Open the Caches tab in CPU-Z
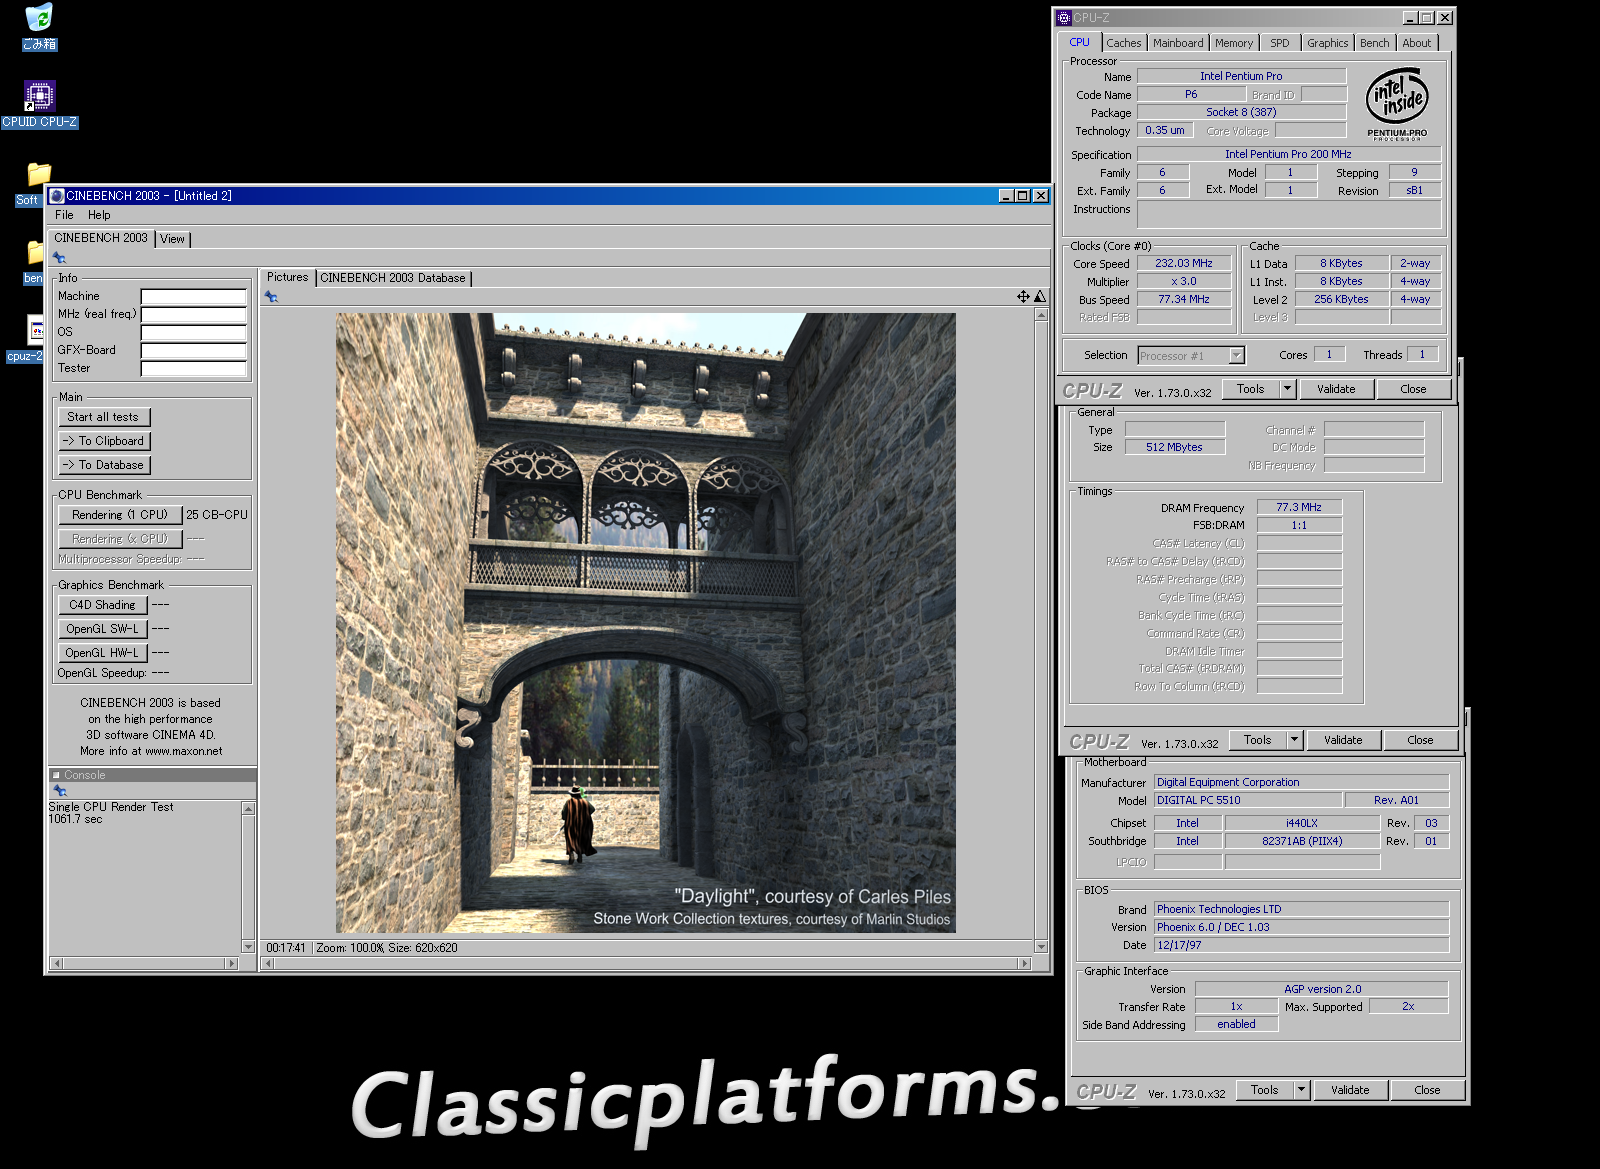Image resolution: width=1600 pixels, height=1169 pixels. coord(1124,43)
